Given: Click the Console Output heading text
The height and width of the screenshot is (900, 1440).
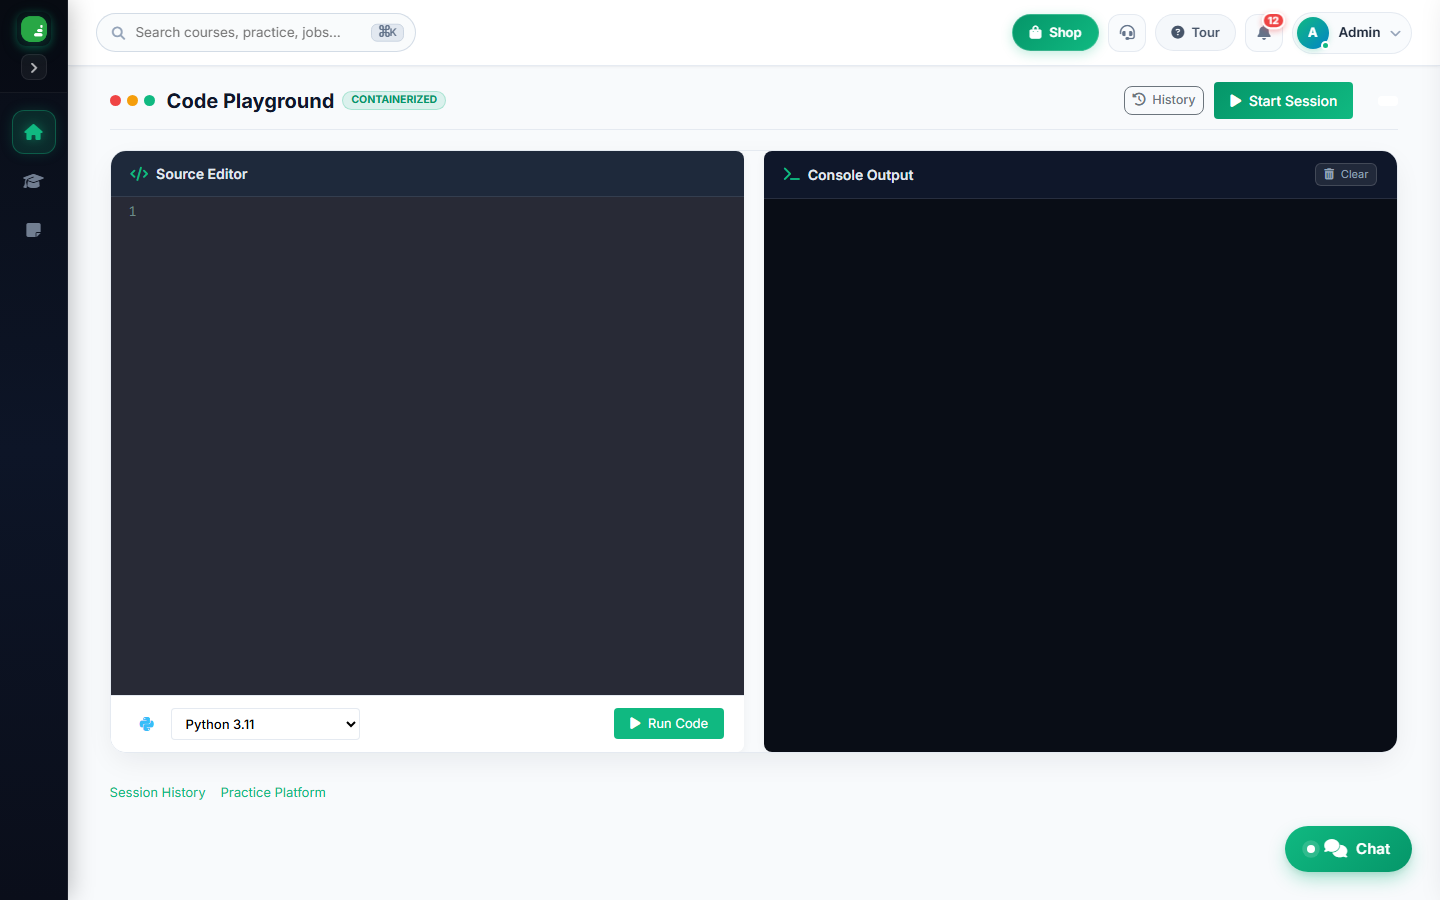Looking at the screenshot, I should coord(860,175).
